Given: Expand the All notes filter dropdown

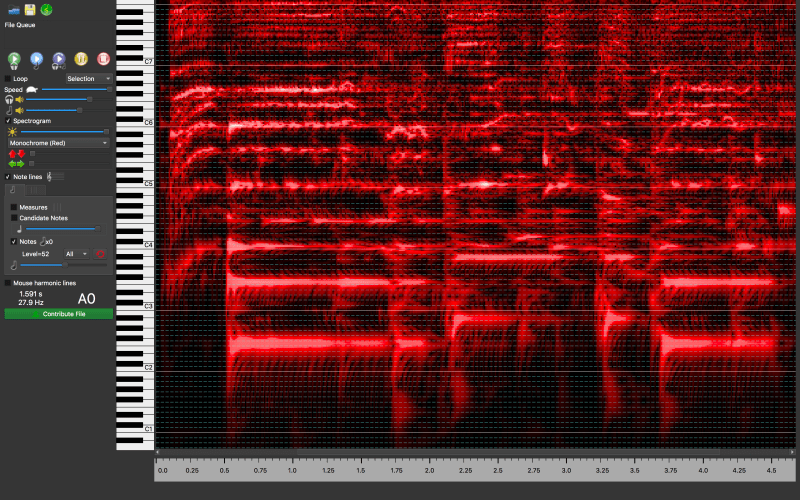Looking at the screenshot, I should (x=76, y=254).
